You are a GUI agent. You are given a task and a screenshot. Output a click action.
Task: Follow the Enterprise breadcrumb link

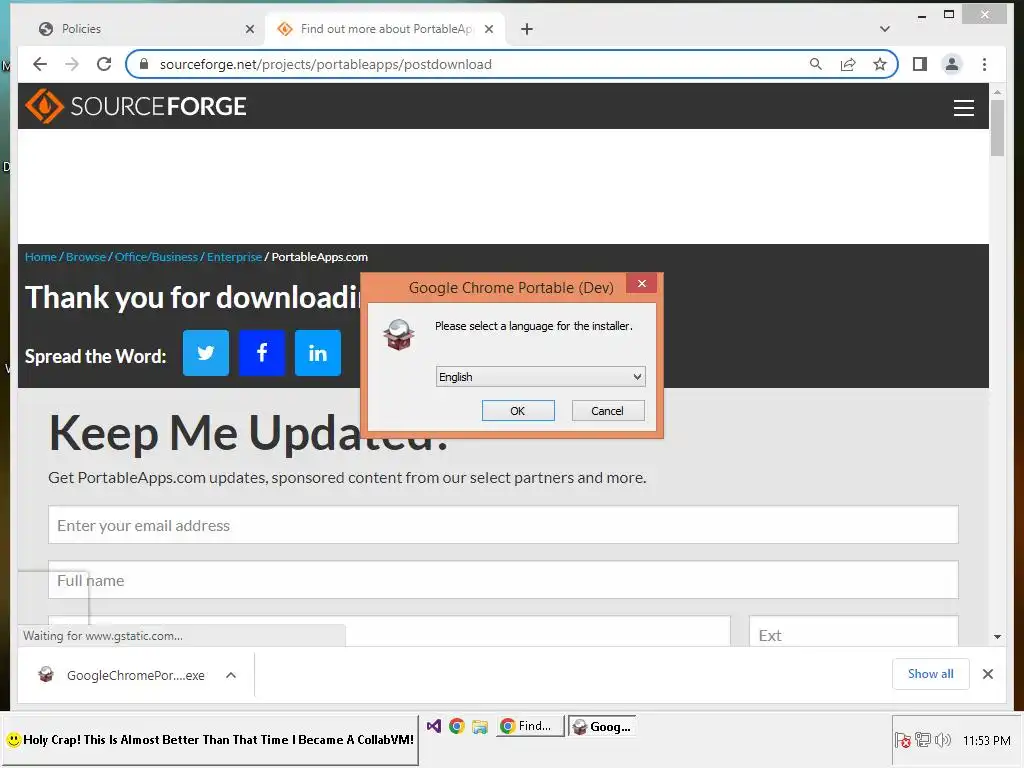(234, 257)
